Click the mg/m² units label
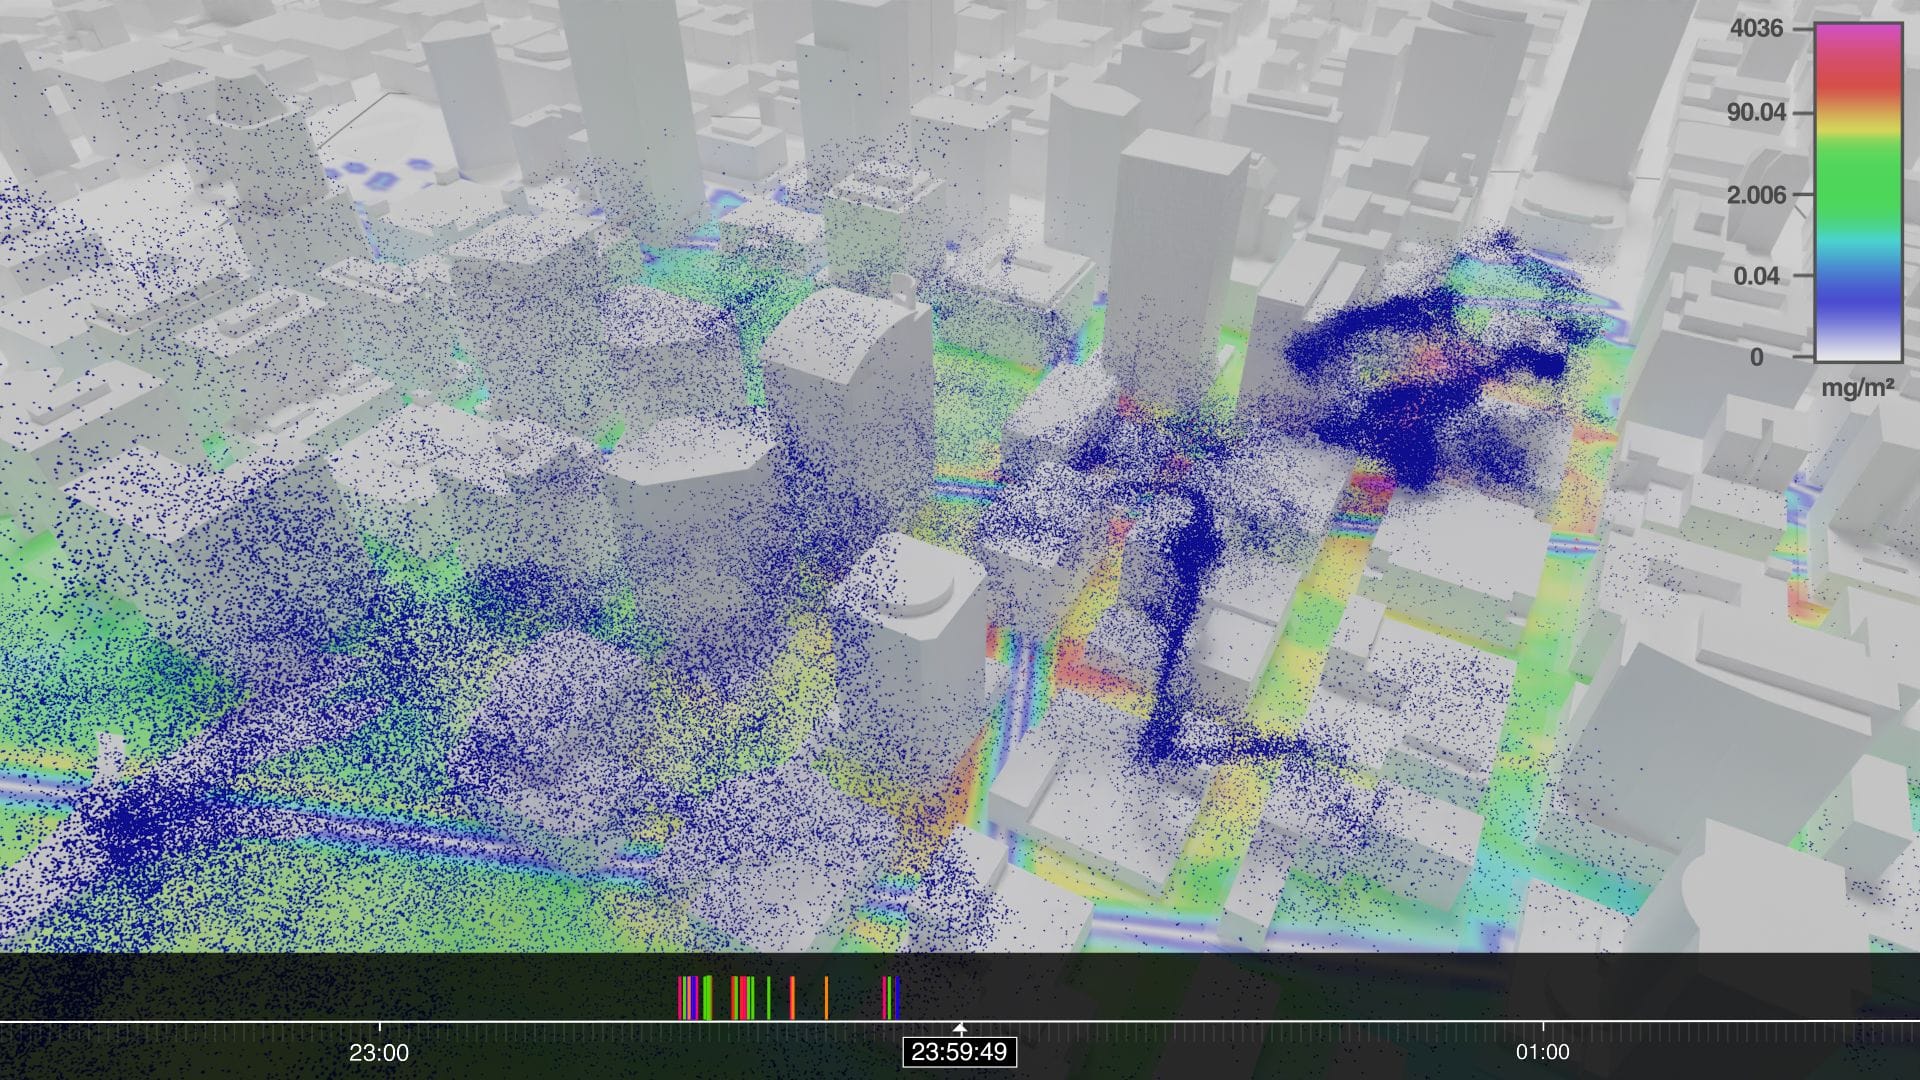The height and width of the screenshot is (1080, 1920). tap(1857, 388)
